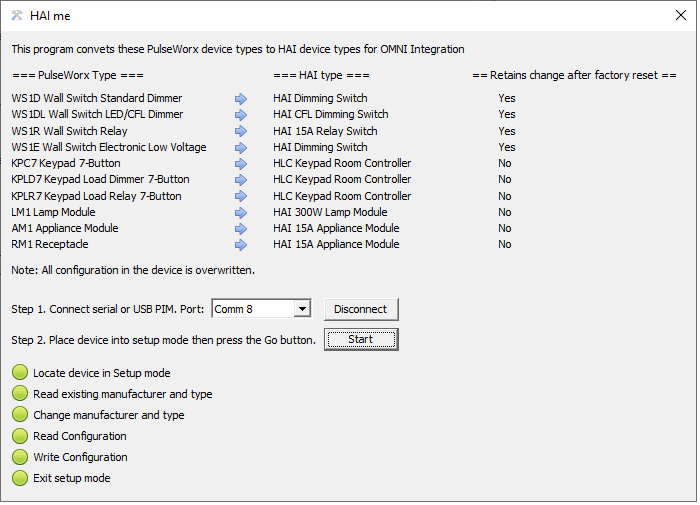The image size is (700, 505).
Task: Click the Disconnect button
Action: [361, 309]
